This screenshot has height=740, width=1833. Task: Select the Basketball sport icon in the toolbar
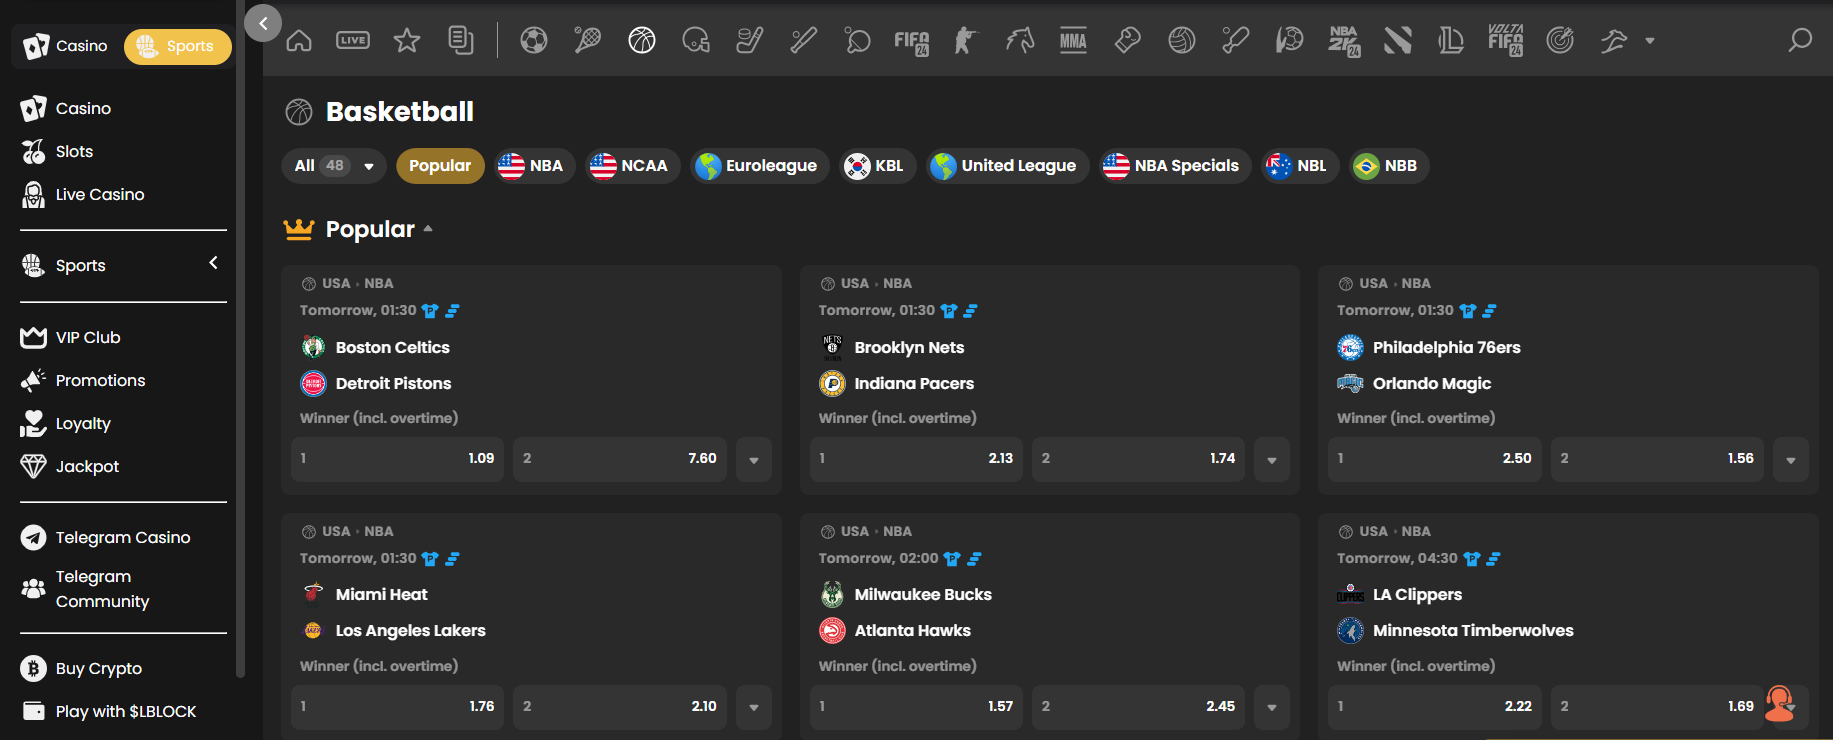(x=642, y=40)
